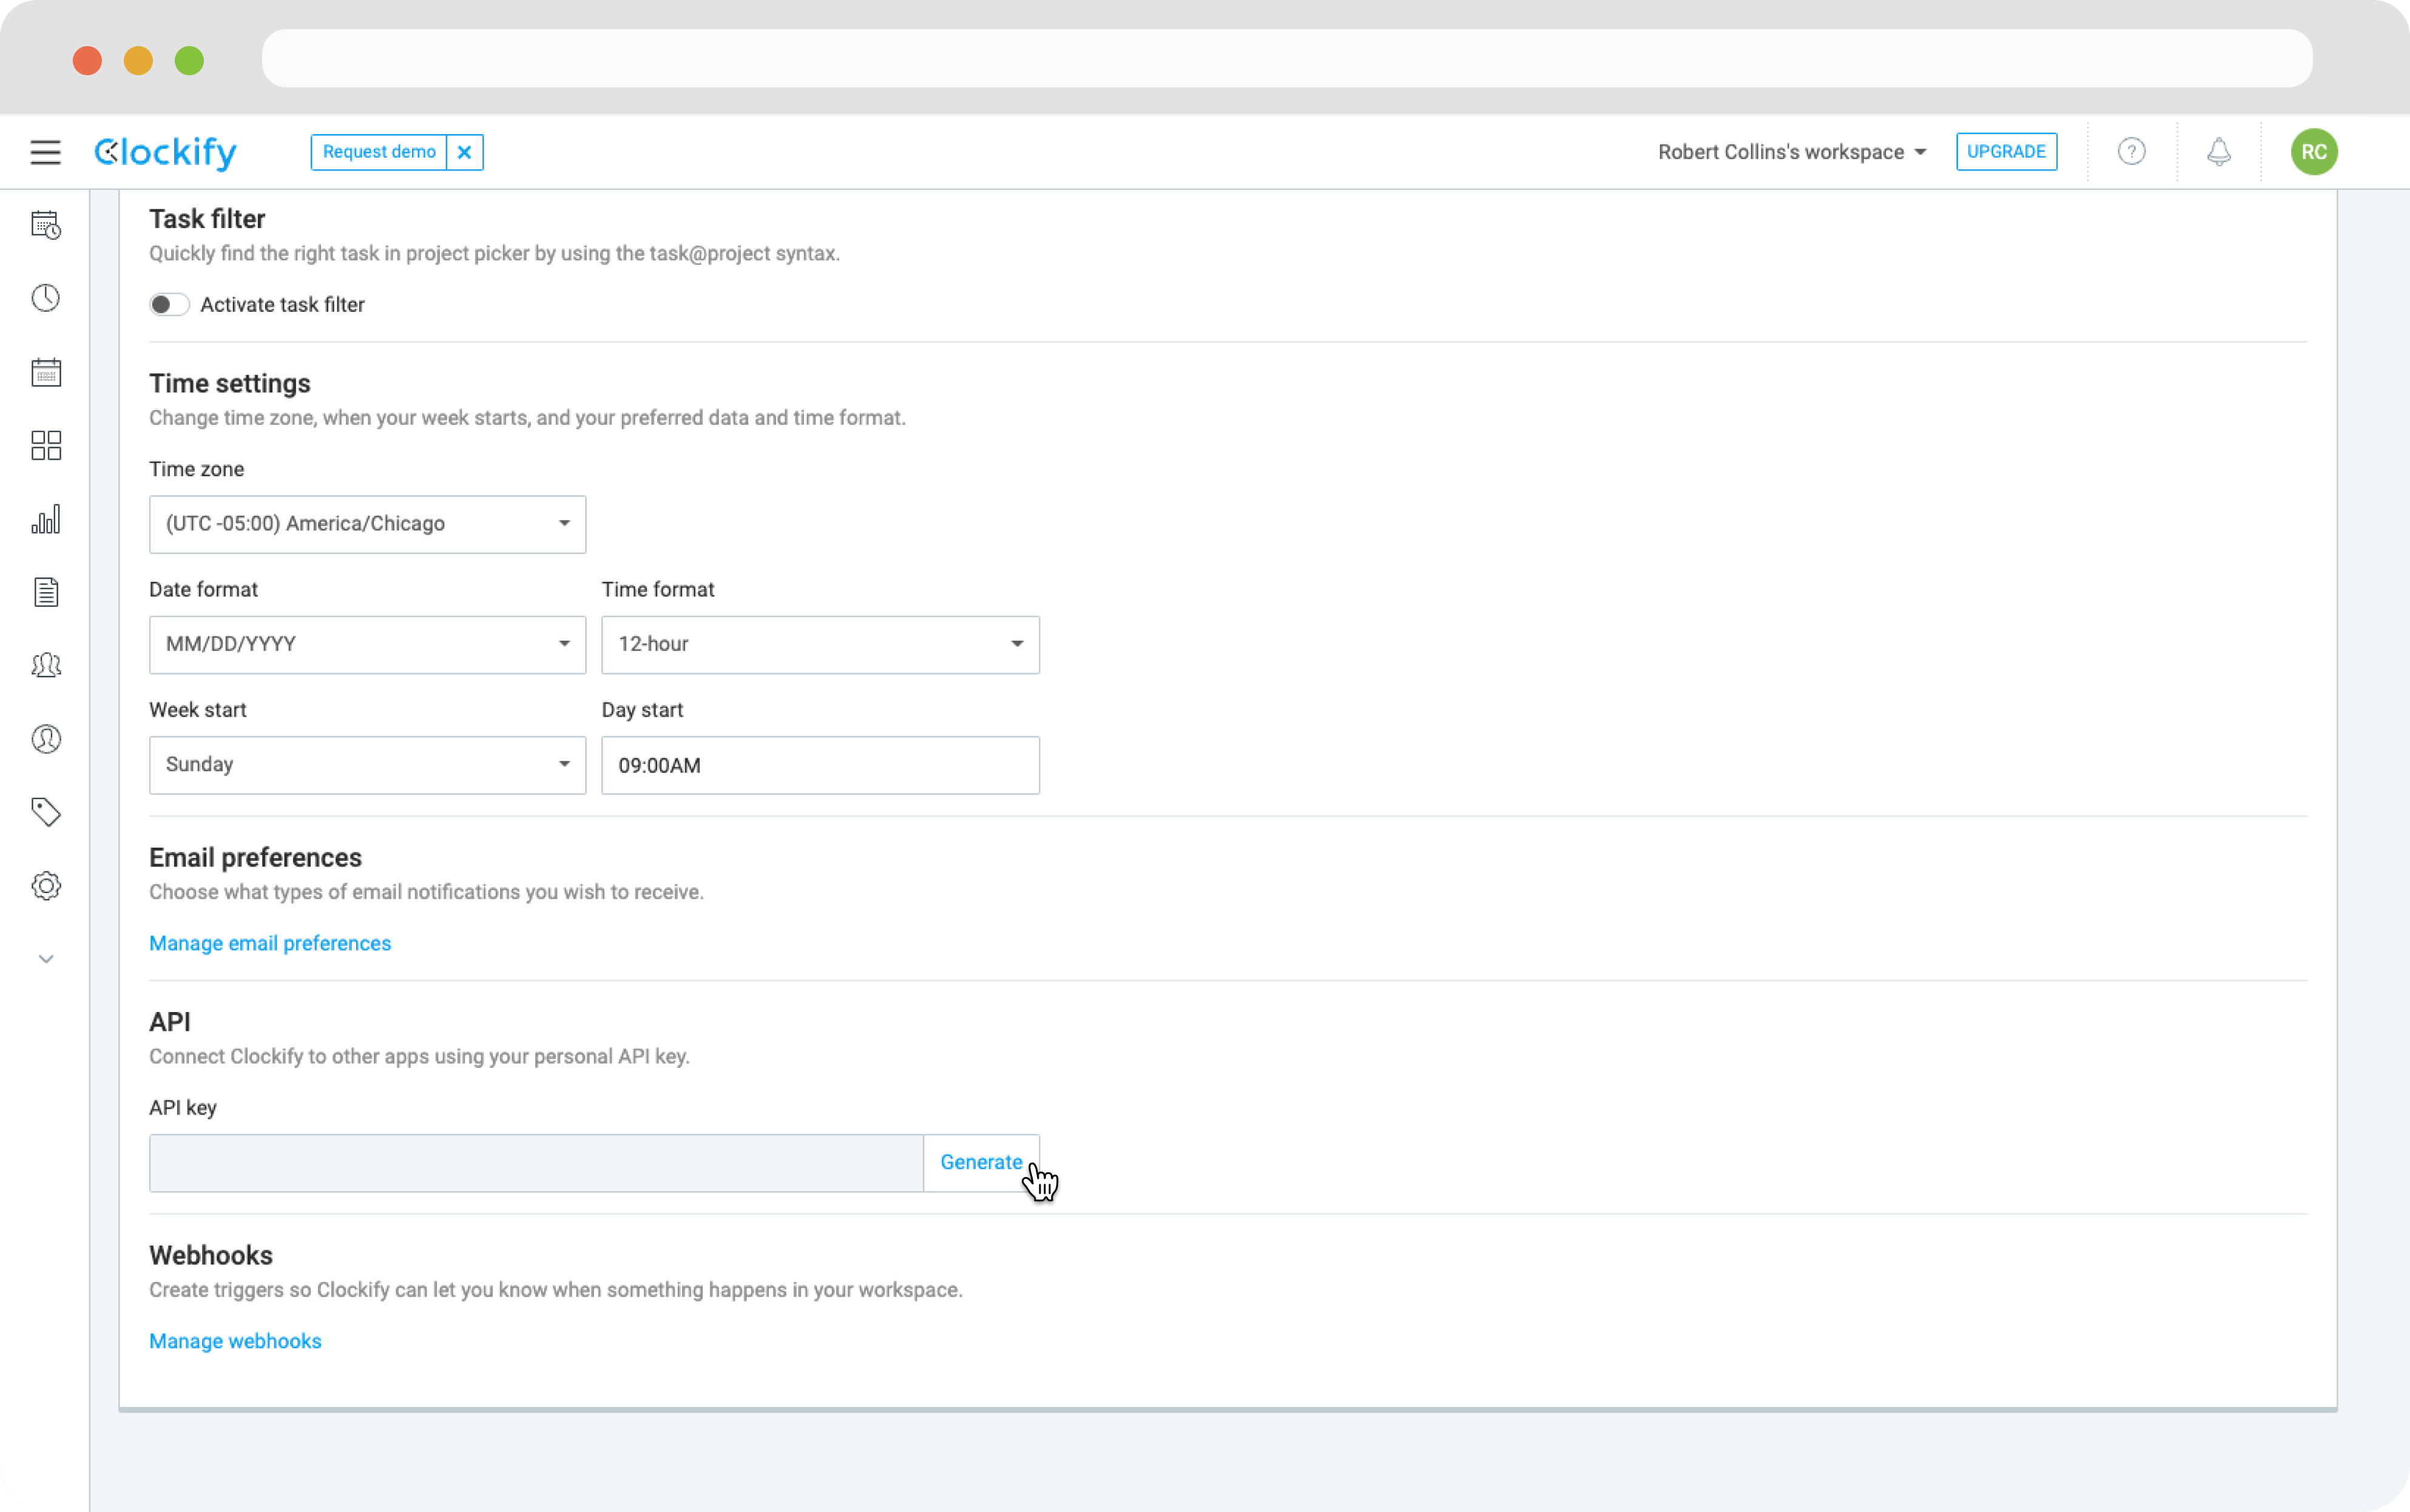Open the Week start dropdown
This screenshot has height=1512, width=2410.
(367, 765)
